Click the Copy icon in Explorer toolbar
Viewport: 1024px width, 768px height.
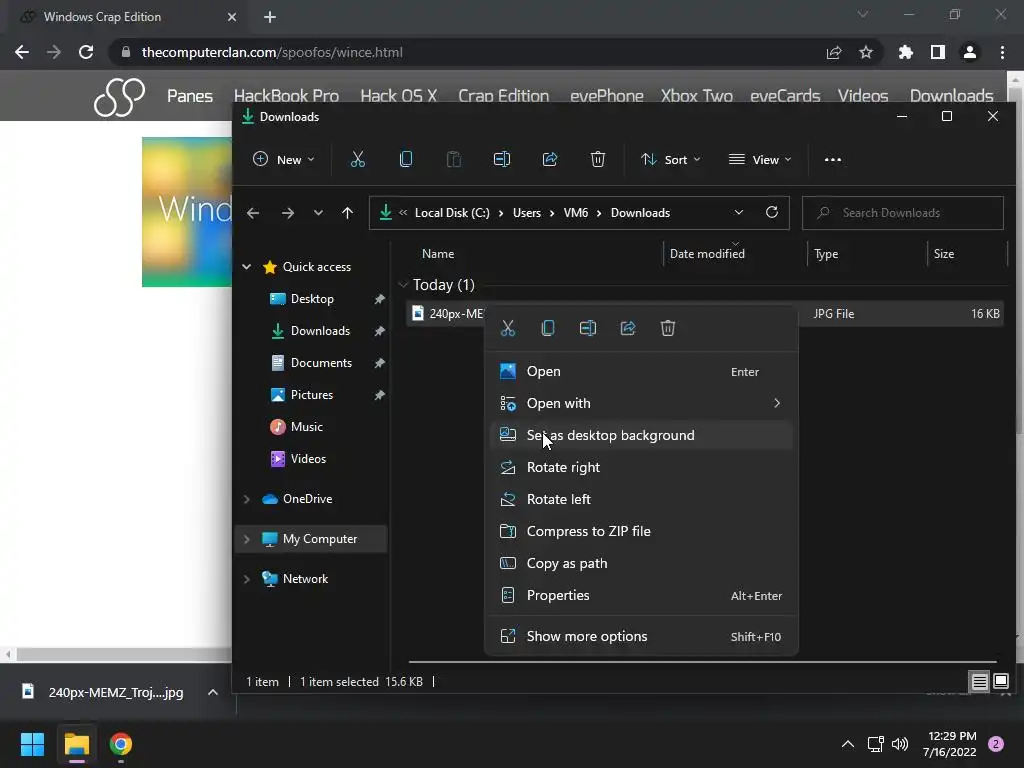(406, 159)
